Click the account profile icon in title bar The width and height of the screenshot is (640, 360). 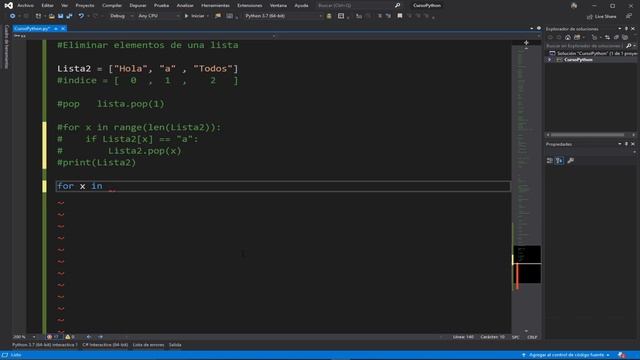point(574,6)
